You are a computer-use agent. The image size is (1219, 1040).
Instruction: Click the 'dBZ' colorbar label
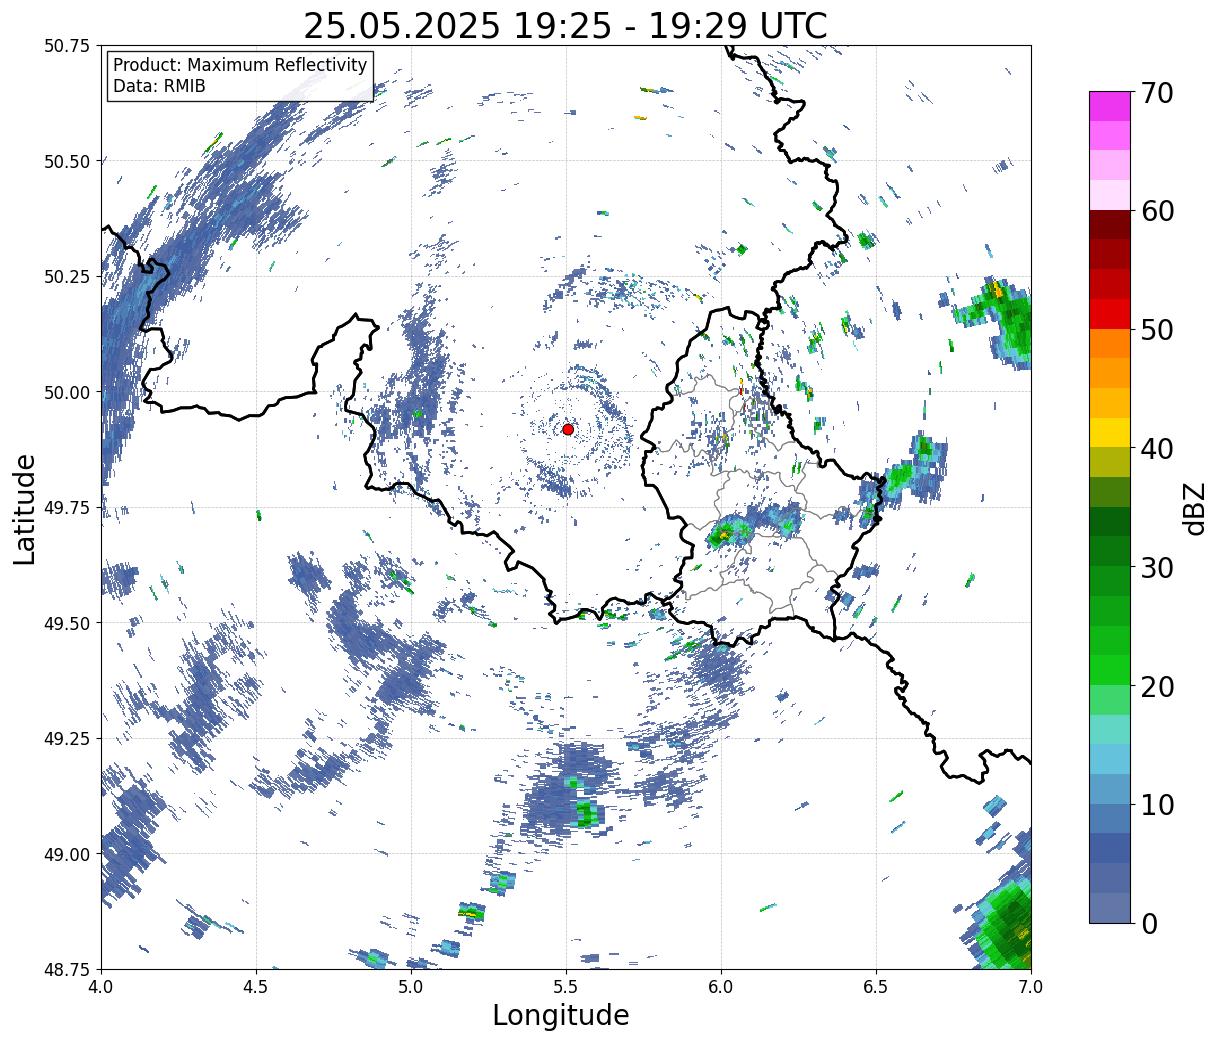1194,508
